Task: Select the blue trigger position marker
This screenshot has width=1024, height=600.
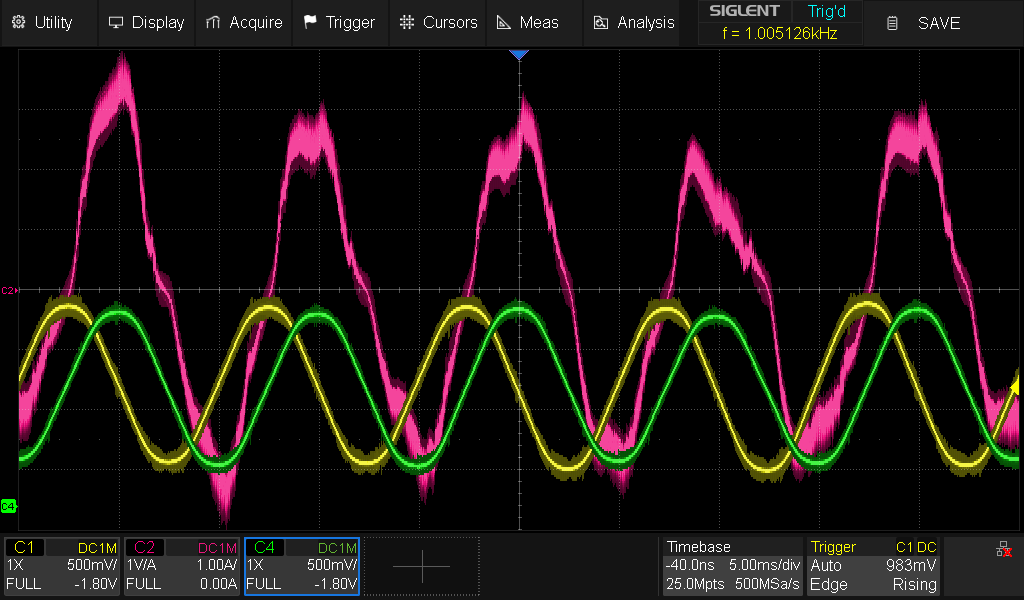Action: (x=518, y=55)
